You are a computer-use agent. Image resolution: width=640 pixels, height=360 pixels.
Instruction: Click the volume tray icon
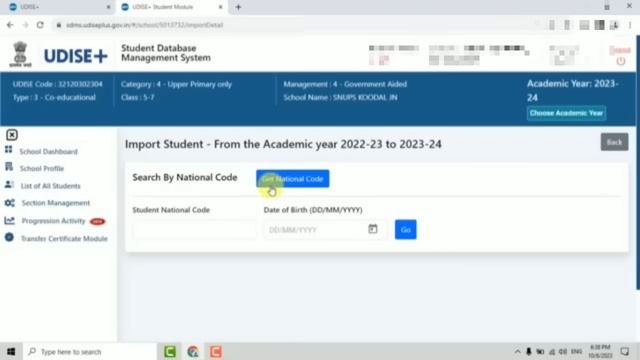[x=563, y=351]
